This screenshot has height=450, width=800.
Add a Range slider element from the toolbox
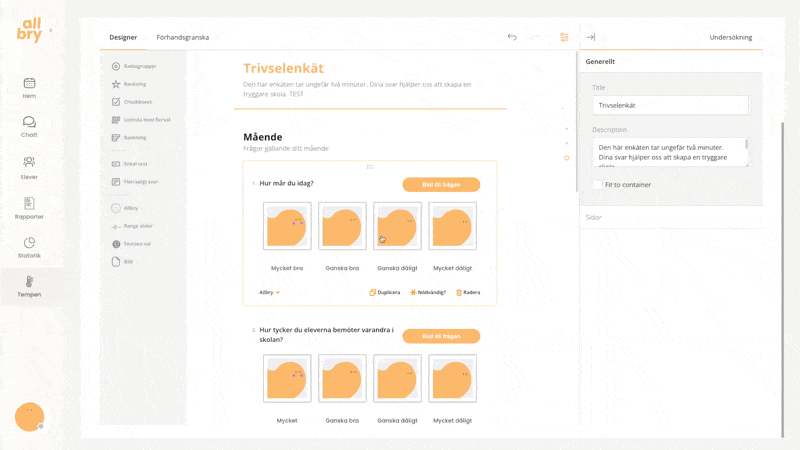tap(132, 226)
